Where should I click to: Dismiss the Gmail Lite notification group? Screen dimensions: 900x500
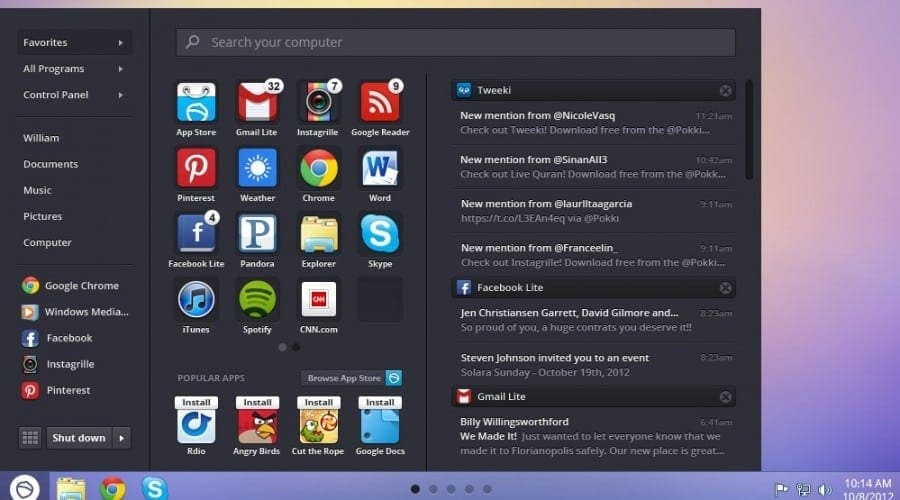[725, 397]
